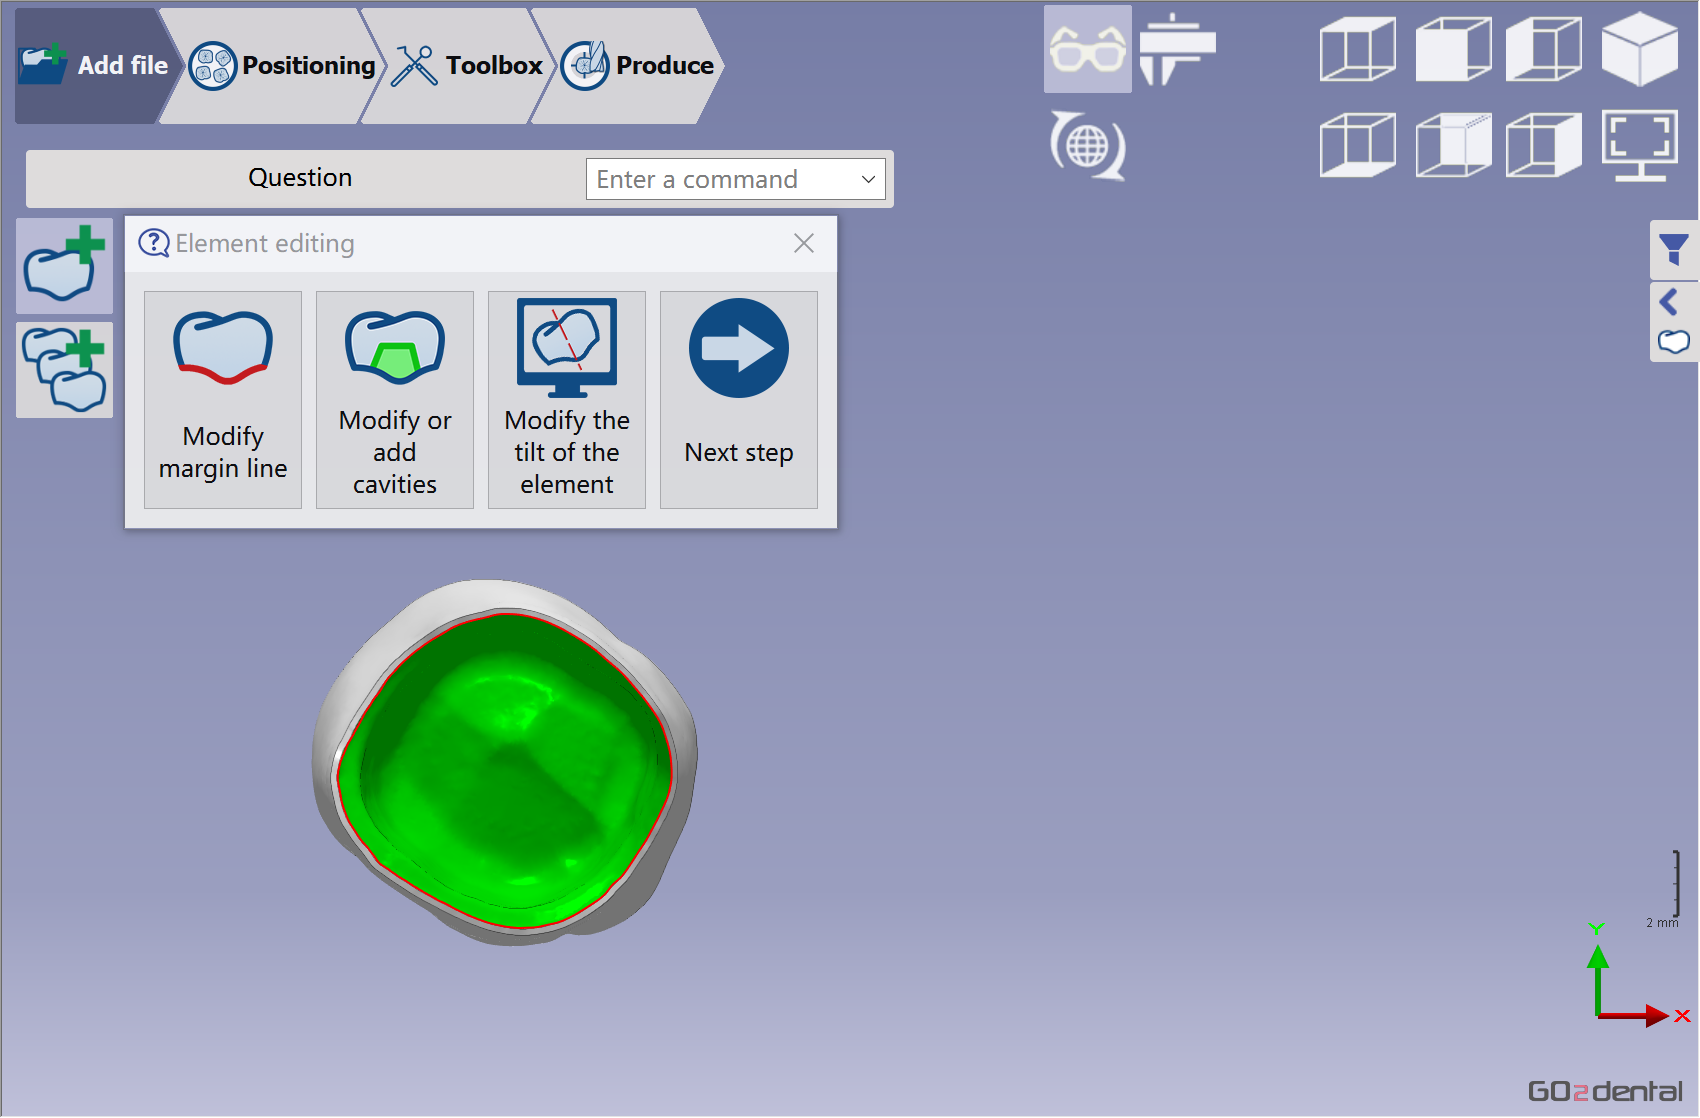Click the small tooth element icon
This screenshot has width=1700, height=1118.
[1674, 342]
